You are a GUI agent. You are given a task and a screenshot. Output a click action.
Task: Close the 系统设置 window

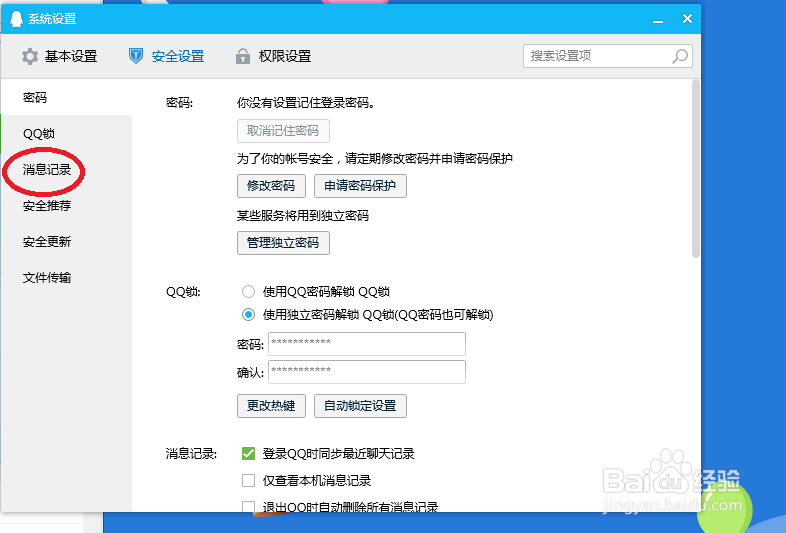687,19
